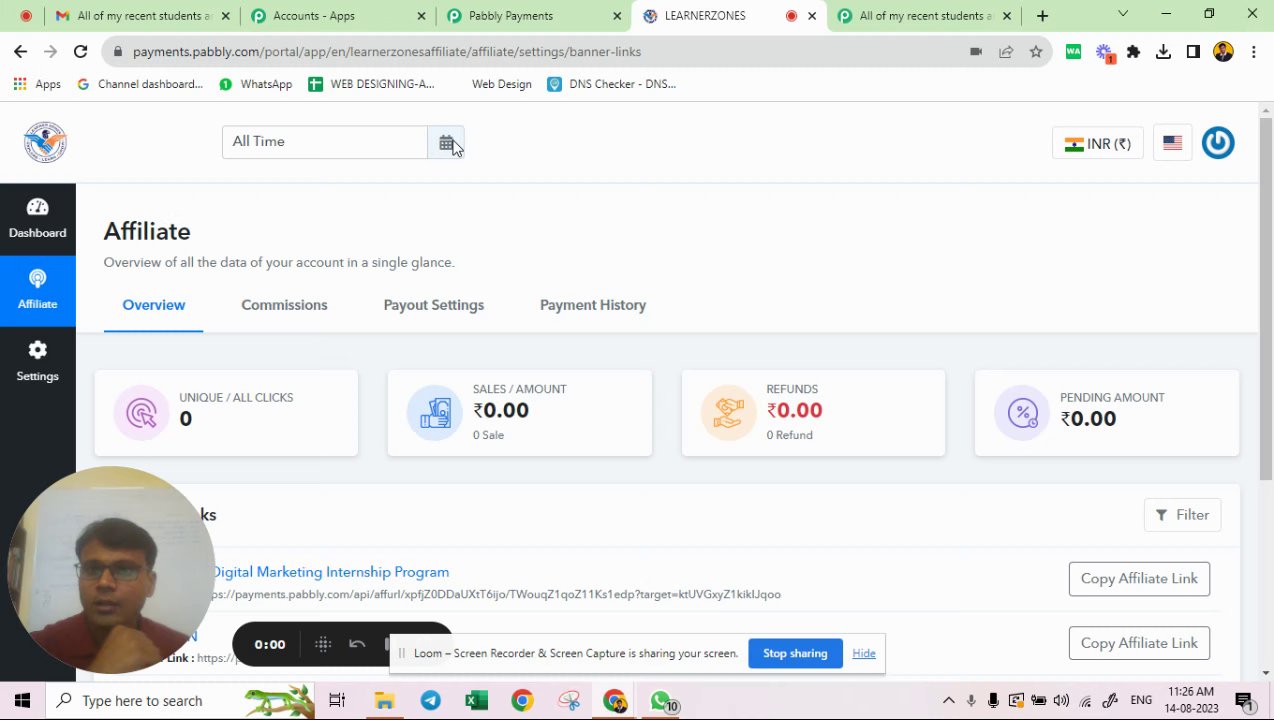Open taskbar volume control
1274x720 pixels.
1061,701
